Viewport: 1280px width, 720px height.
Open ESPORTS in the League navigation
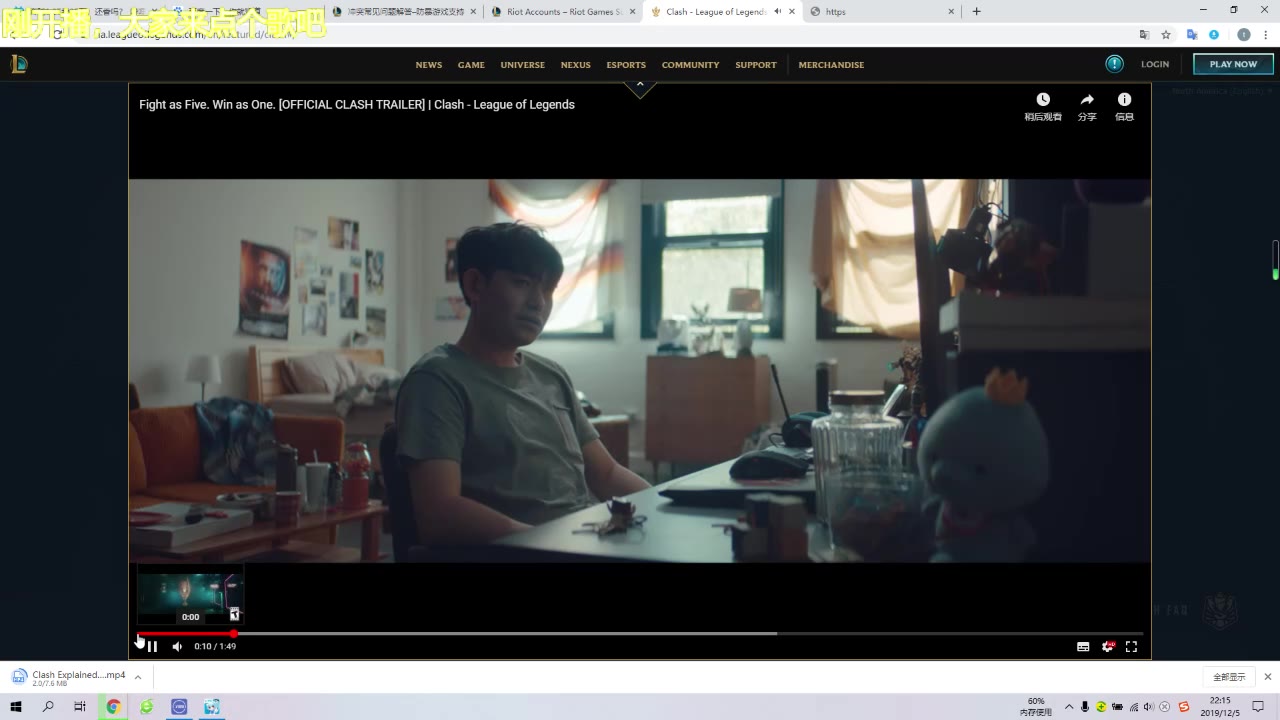click(626, 65)
